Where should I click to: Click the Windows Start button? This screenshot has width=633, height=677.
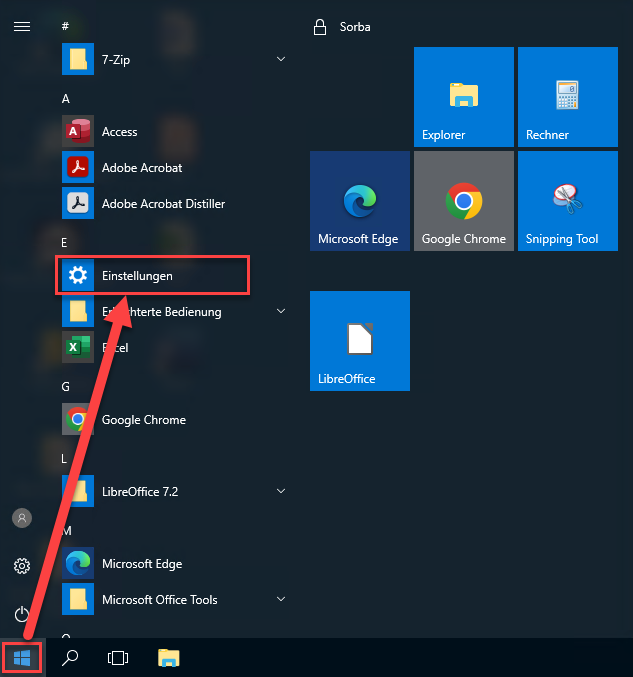(22, 658)
